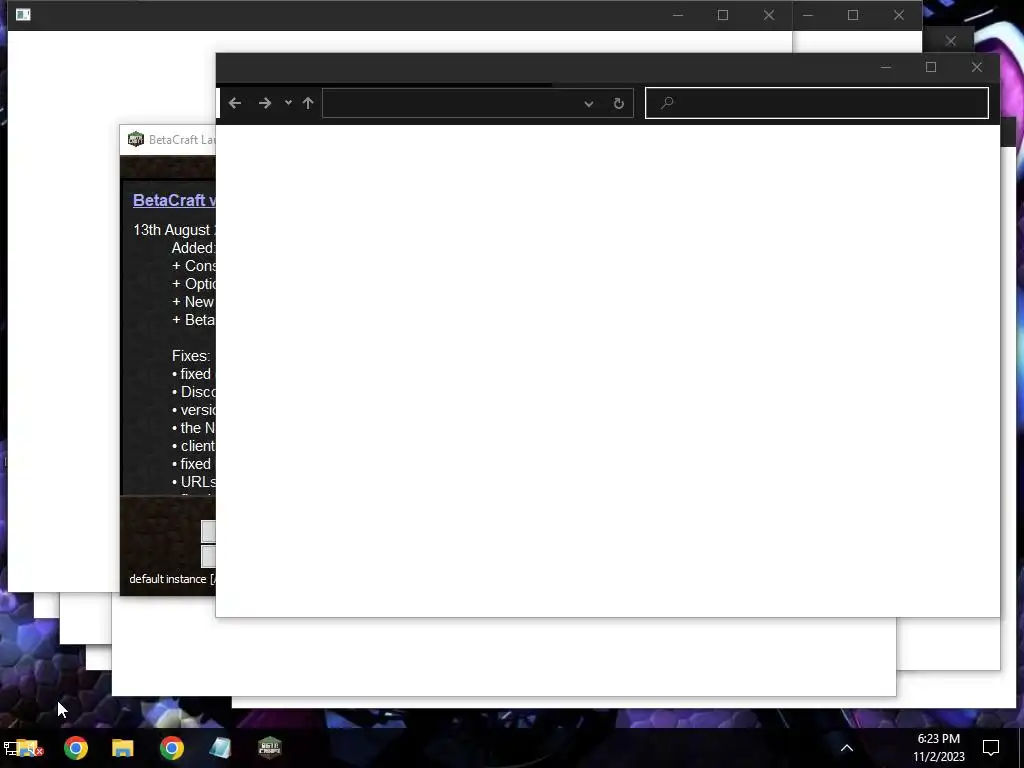Screen dimensions: 1024x768
Task: Select the 'Added:' heading in BetaCraft
Action: tap(193, 248)
